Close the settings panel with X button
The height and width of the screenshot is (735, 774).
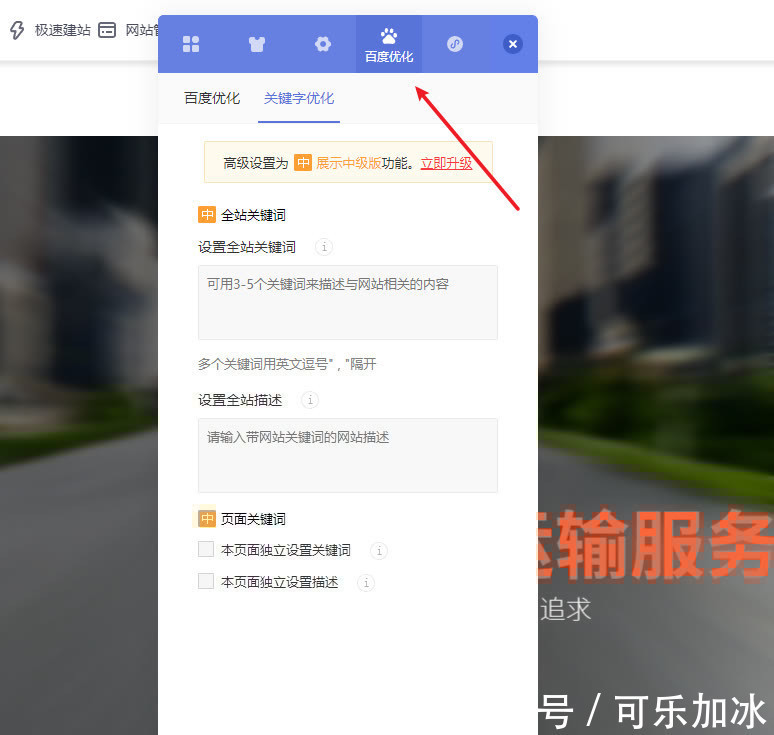click(x=513, y=44)
